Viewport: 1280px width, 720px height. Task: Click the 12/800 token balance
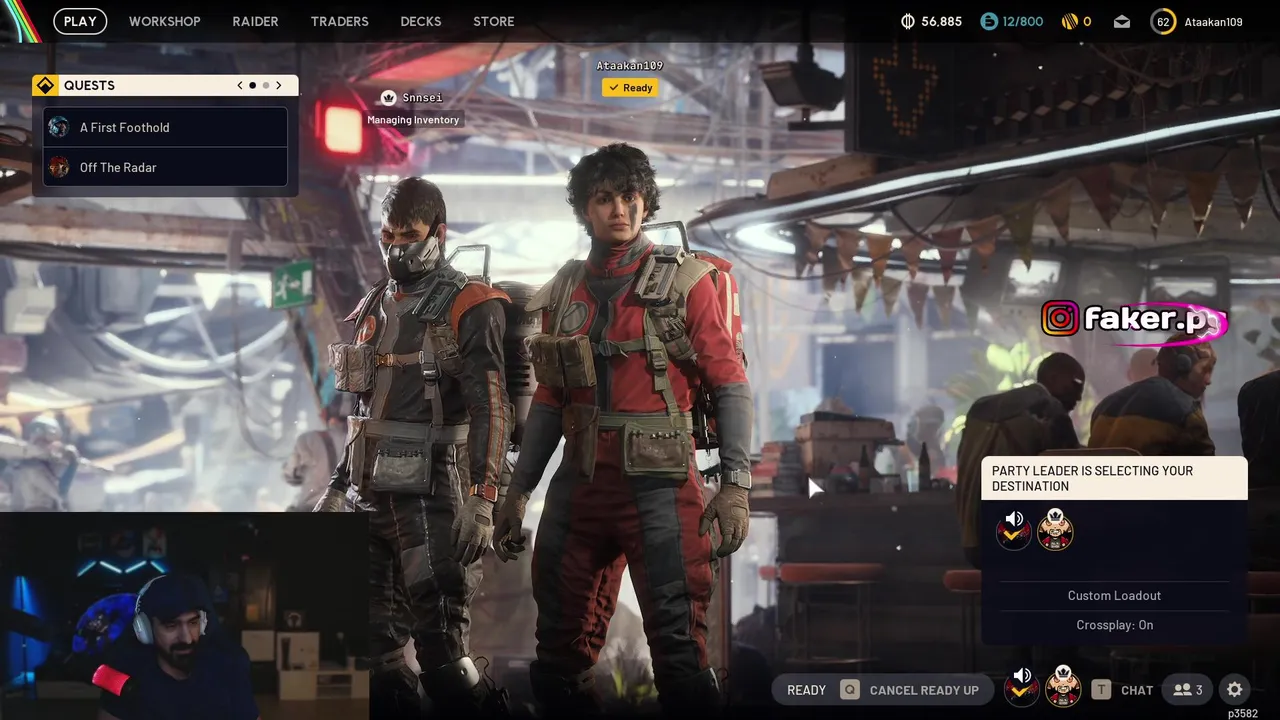pos(1022,21)
